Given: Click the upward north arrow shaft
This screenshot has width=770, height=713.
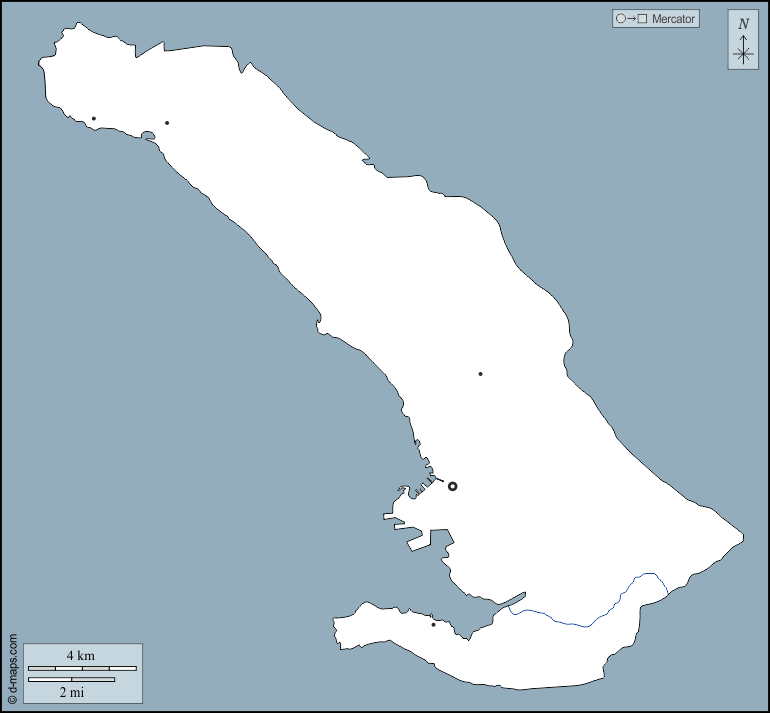Looking at the screenshot, I should (x=743, y=40).
